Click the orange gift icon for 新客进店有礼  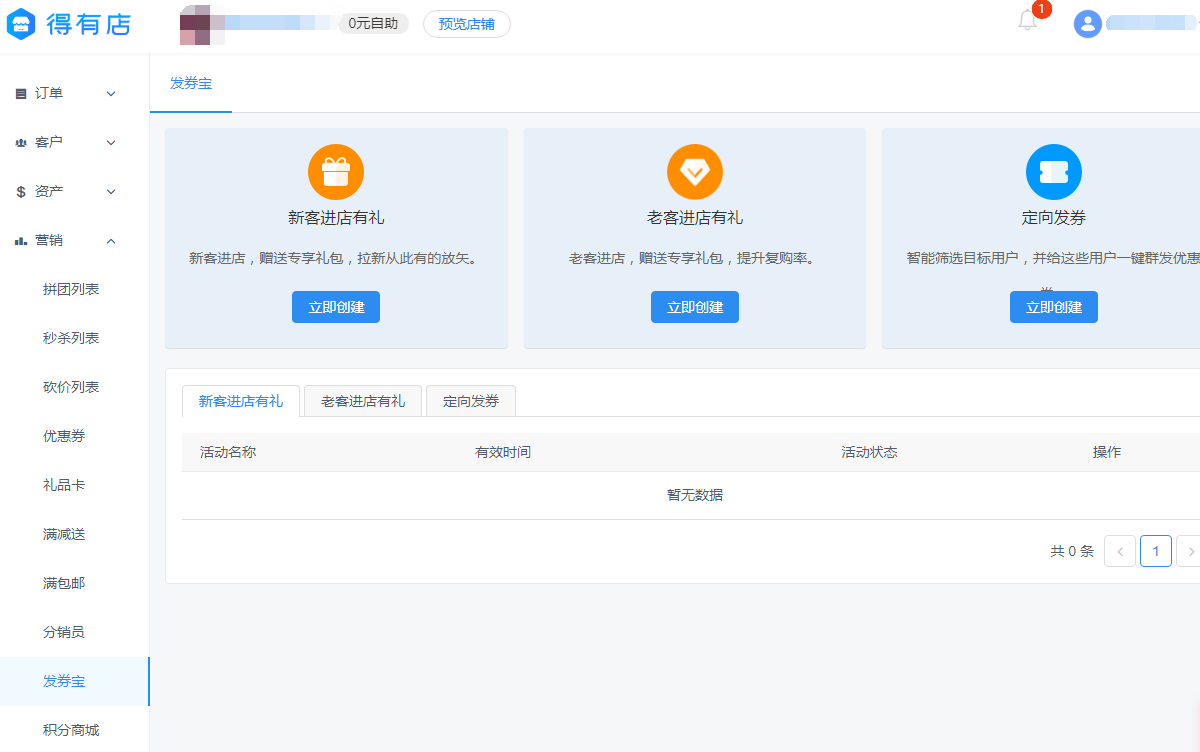336,172
